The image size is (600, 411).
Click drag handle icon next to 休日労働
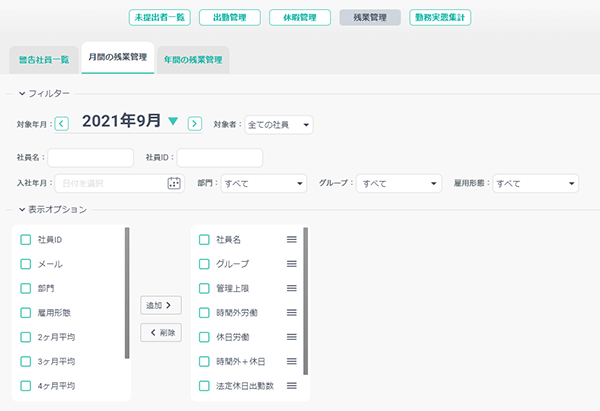292,337
